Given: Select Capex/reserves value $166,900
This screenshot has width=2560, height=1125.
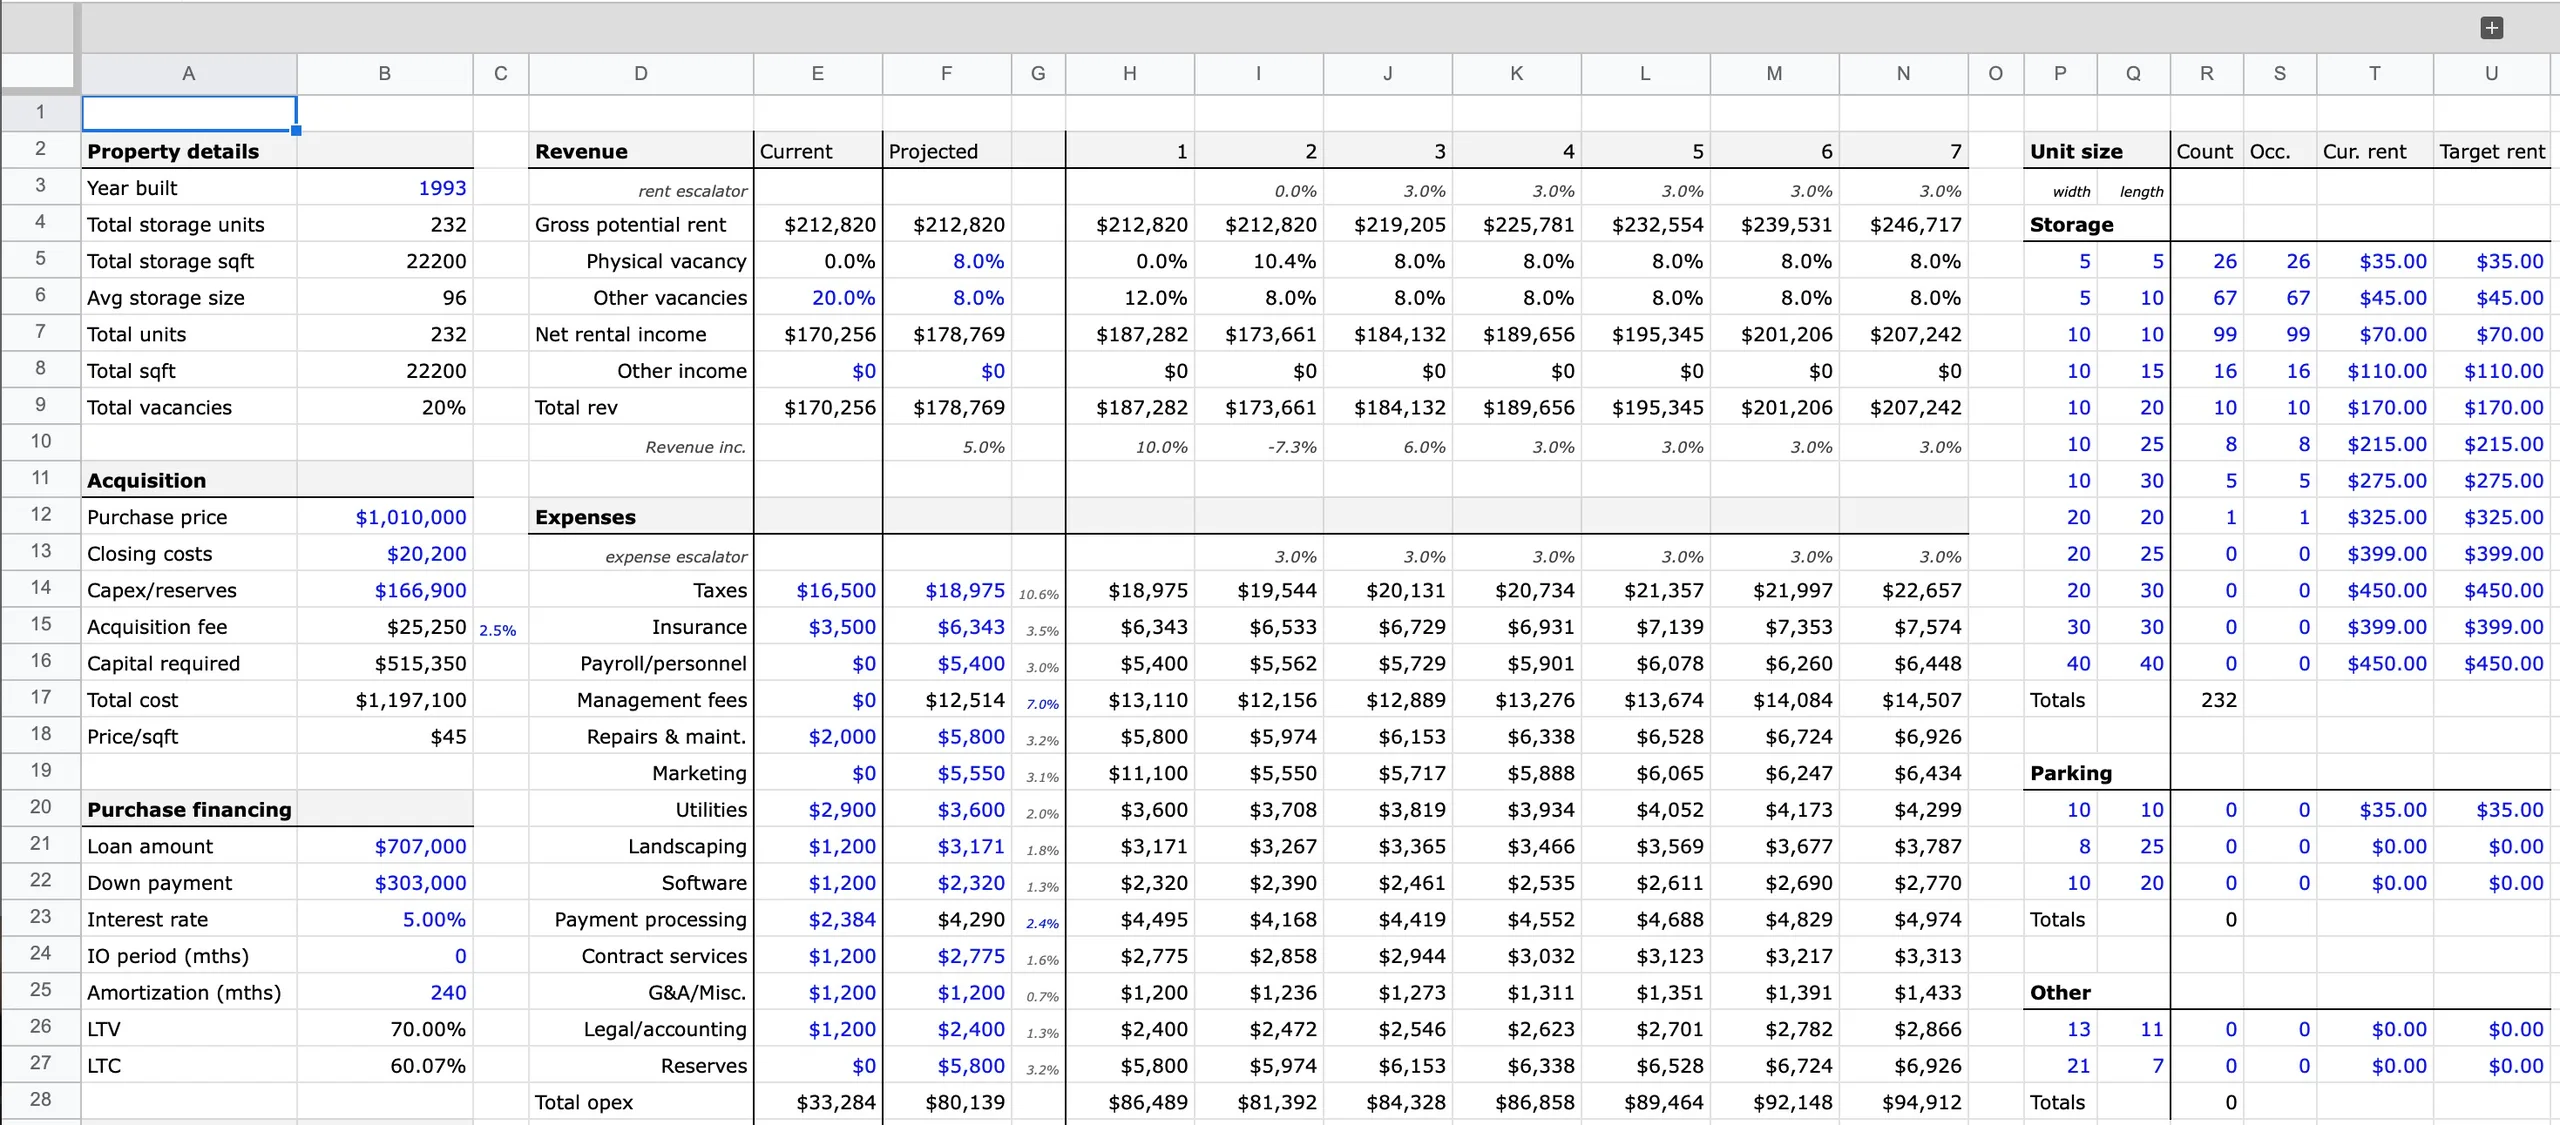Looking at the screenshot, I should [420, 590].
